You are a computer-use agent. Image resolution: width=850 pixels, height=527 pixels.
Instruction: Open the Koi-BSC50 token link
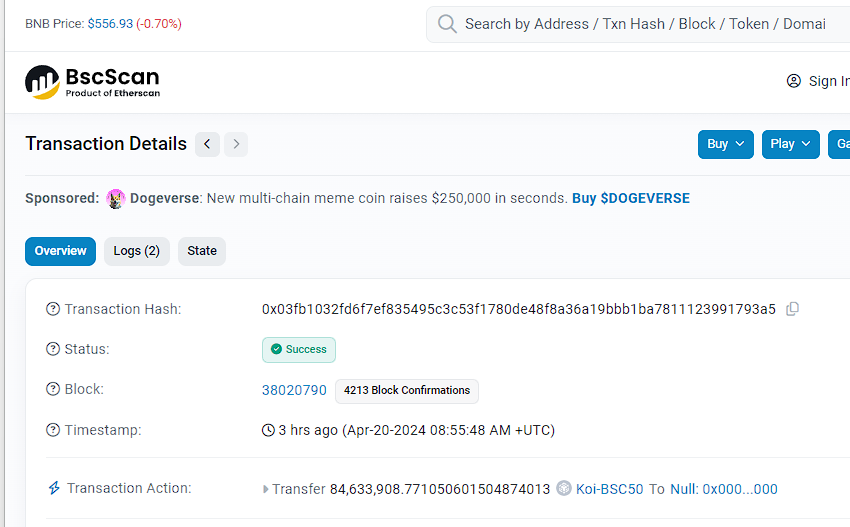point(609,489)
